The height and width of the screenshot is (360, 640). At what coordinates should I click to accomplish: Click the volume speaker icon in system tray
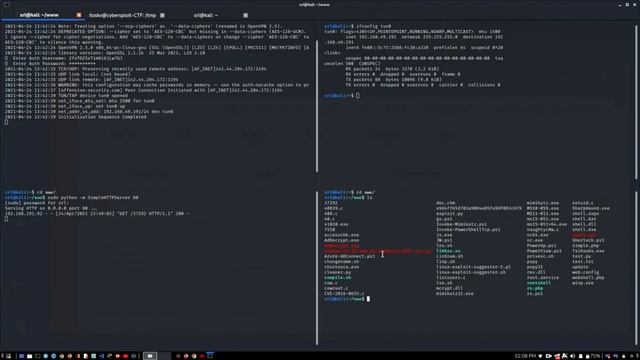pos(573,356)
